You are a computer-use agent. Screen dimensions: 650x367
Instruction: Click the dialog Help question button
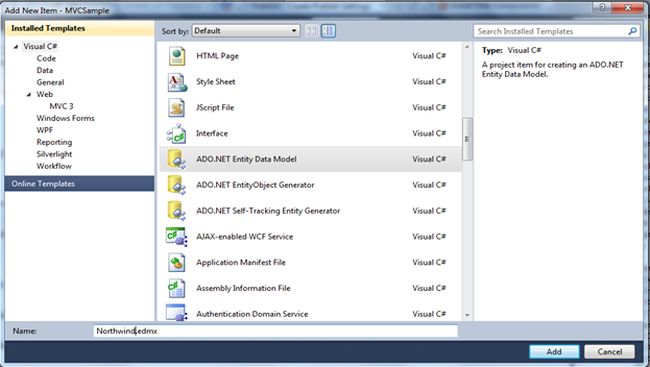point(602,7)
